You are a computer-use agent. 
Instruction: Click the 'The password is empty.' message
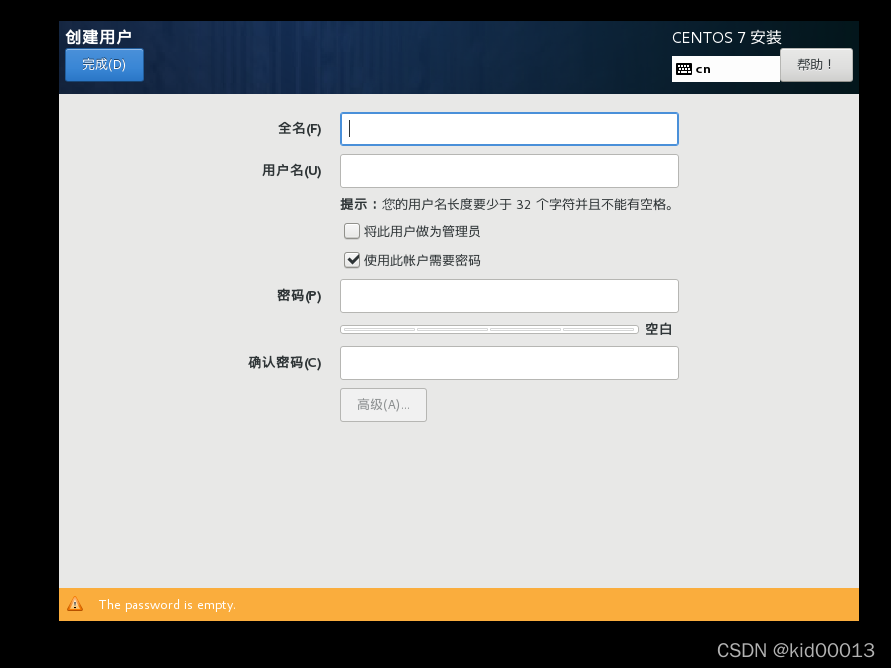tap(167, 605)
